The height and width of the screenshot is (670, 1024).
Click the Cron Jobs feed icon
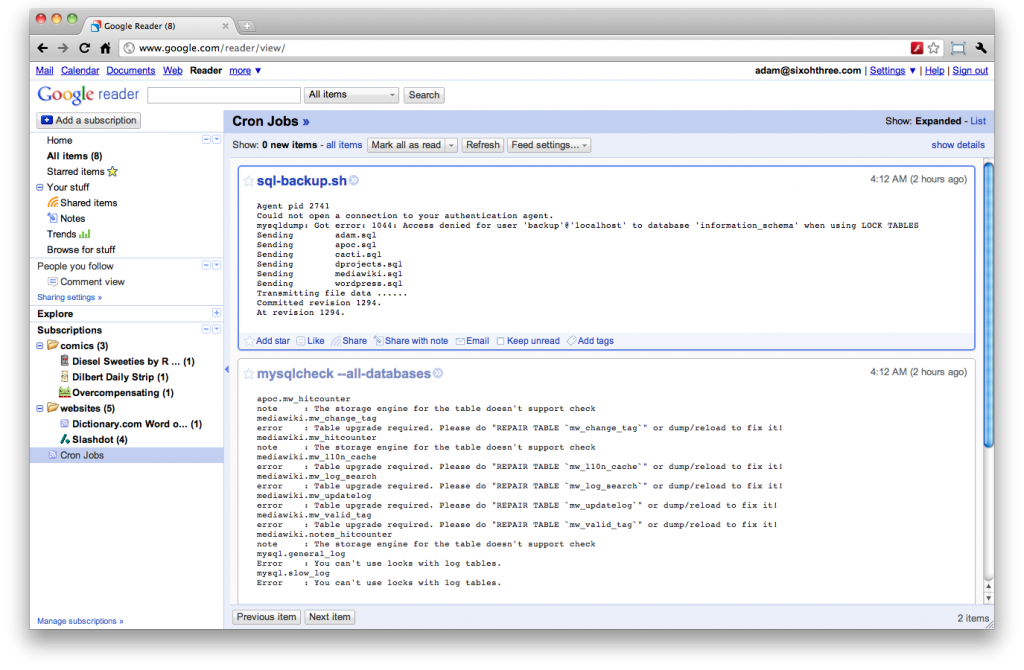pyautogui.click(x=53, y=455)
